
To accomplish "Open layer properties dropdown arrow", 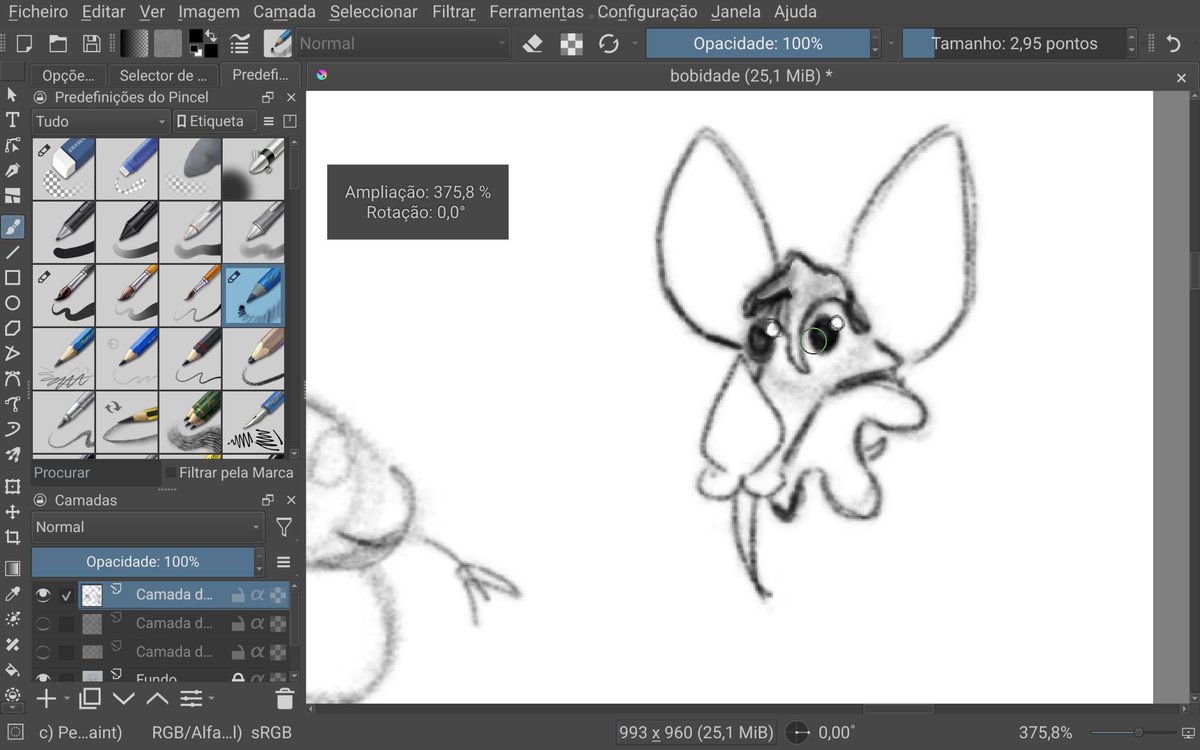I will click(211, 698).
